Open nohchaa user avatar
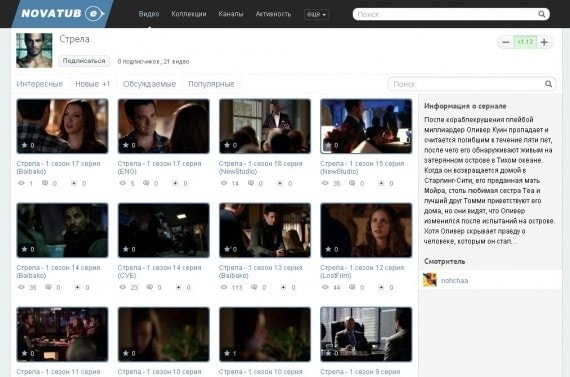The height and width of the screenshot is (377, 570). point(430,280)
